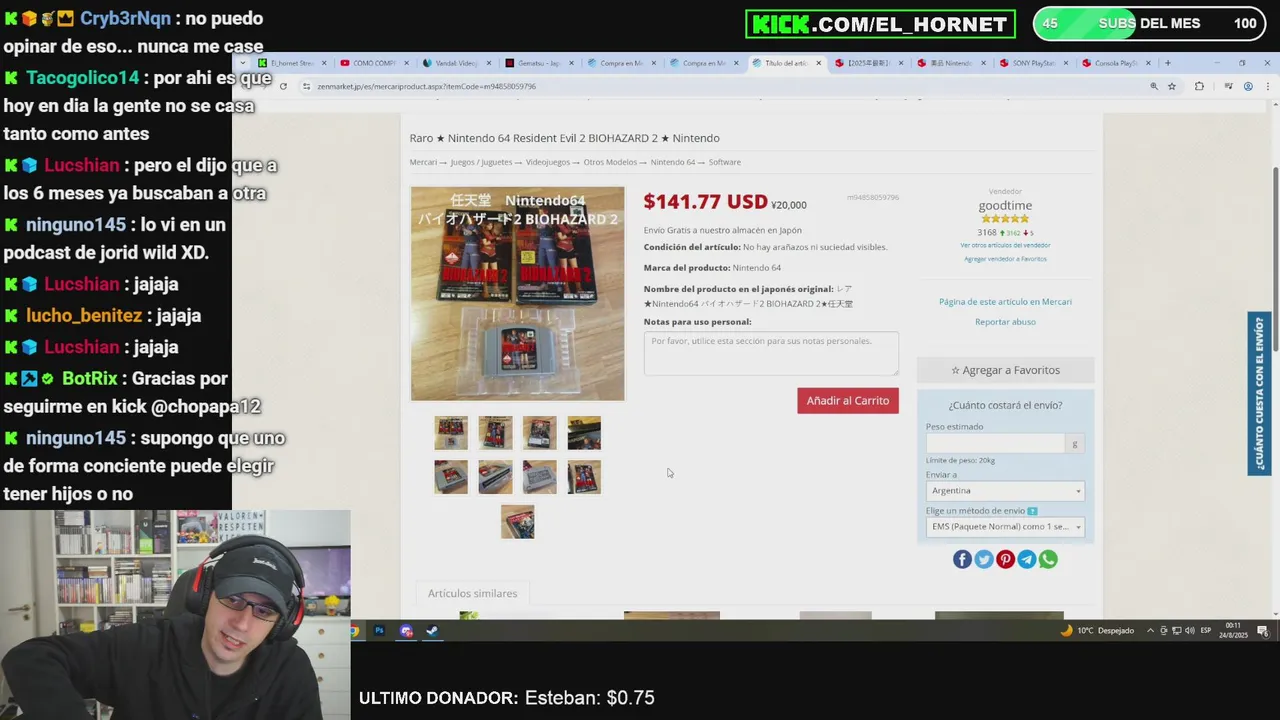
Task: Open volume control in system tray
Action: coord(1189,631)
